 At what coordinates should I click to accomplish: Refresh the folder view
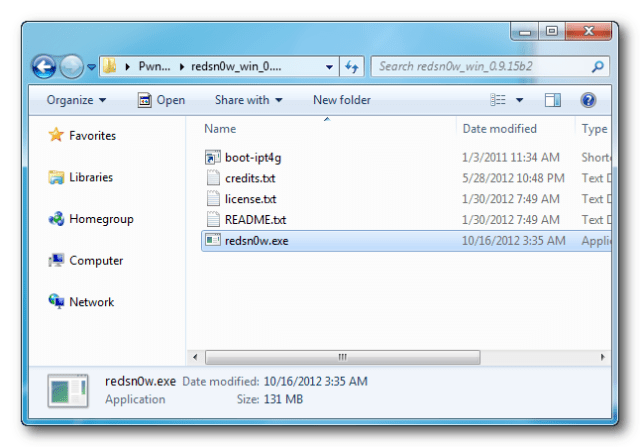click(351, 67)
